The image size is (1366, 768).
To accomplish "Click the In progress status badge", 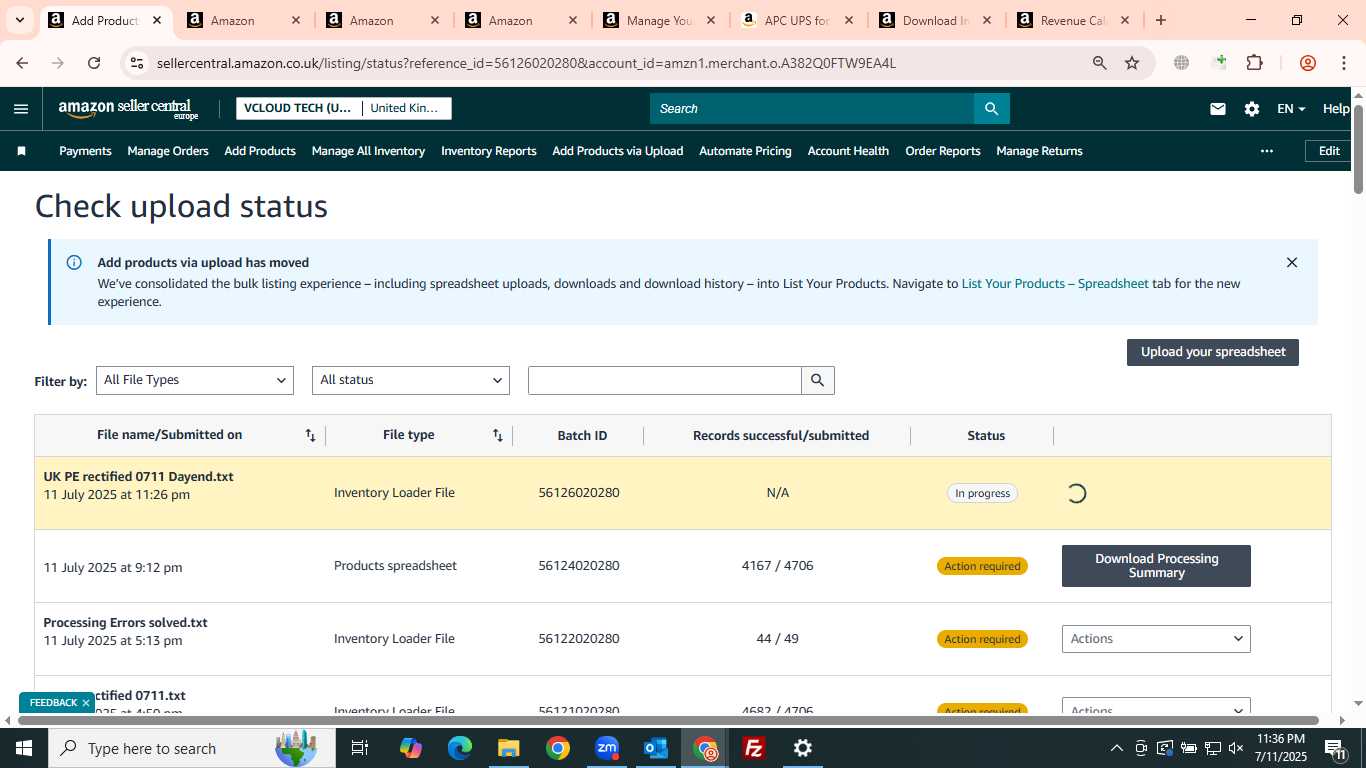I will pyautogui.click(x=982, y=493).
